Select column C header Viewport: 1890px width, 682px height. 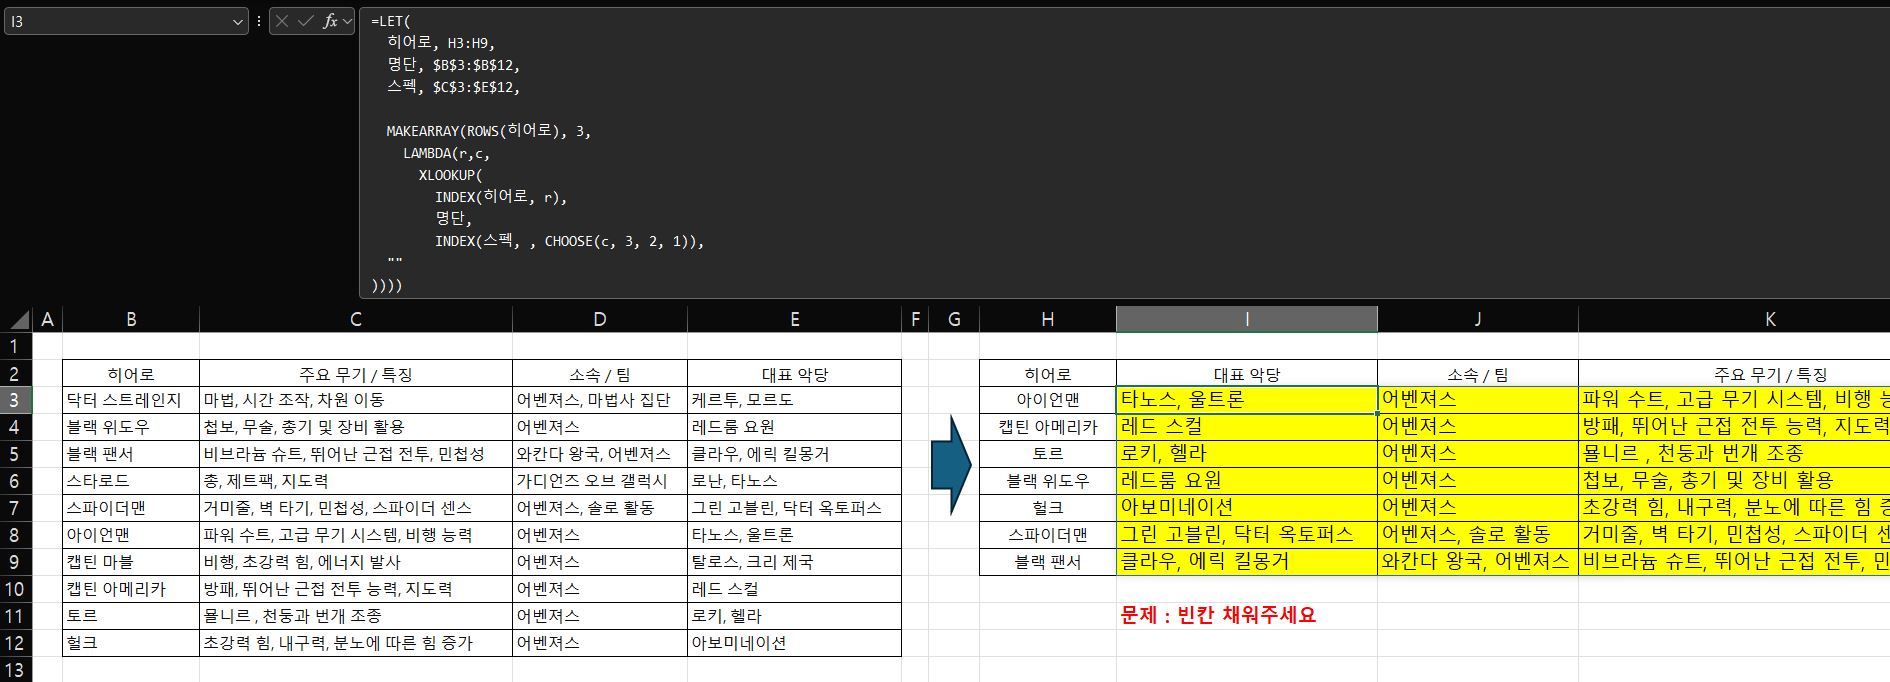pyautogui.click(x=355, y=319)
